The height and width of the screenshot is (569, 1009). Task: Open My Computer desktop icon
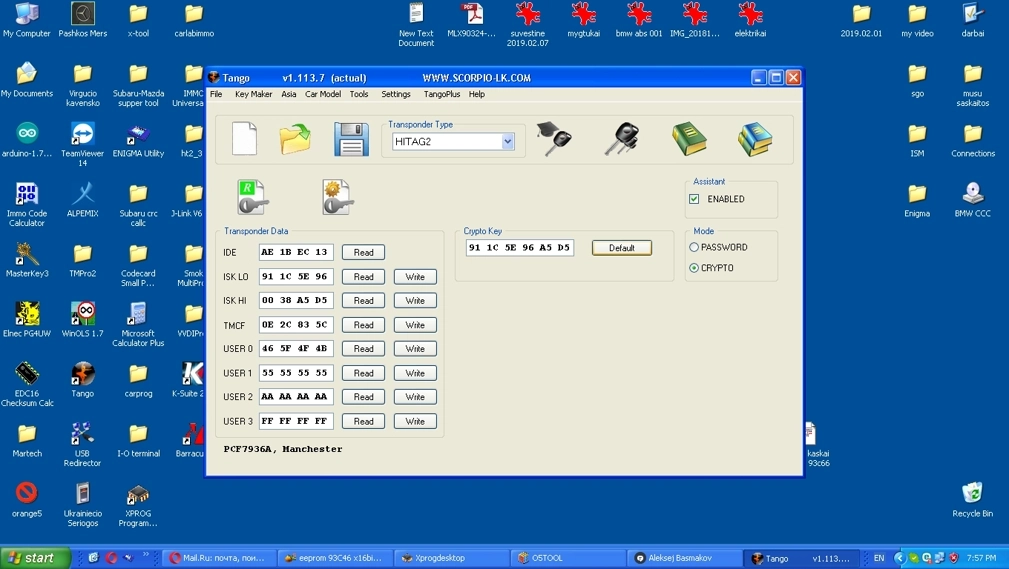(x=26, y=20)
